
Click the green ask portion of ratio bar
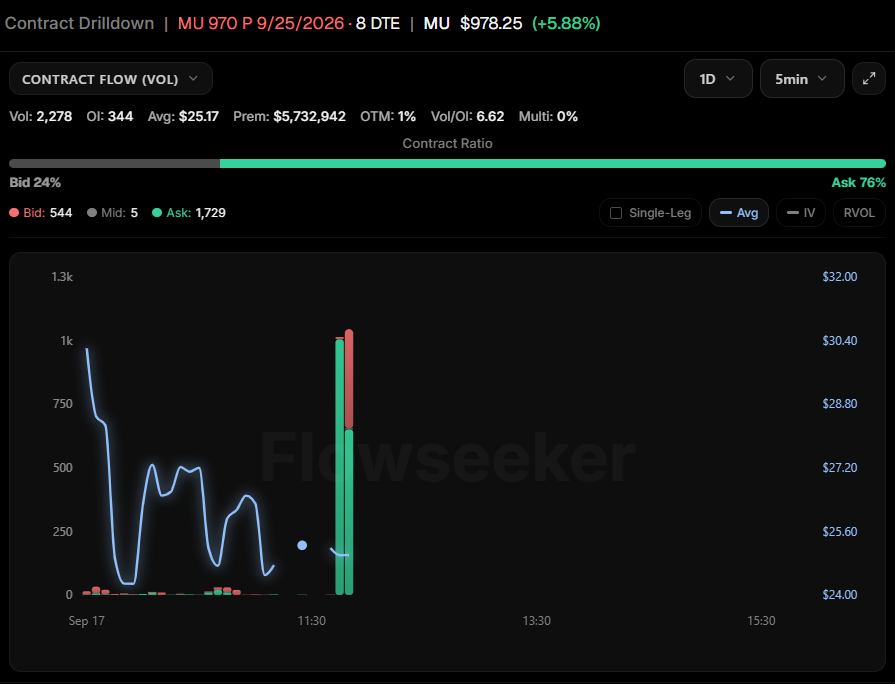tap(553, 164)
